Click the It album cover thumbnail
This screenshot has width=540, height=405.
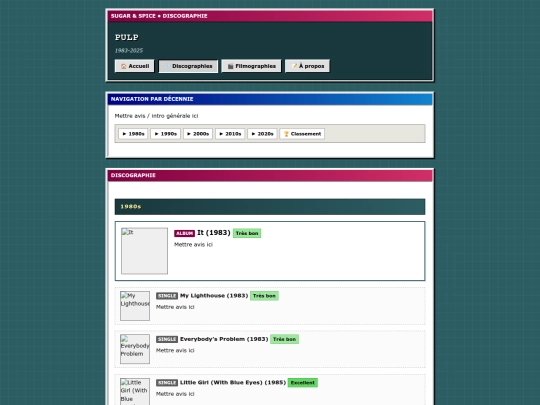pyautogui.click(x=144, y=251)
